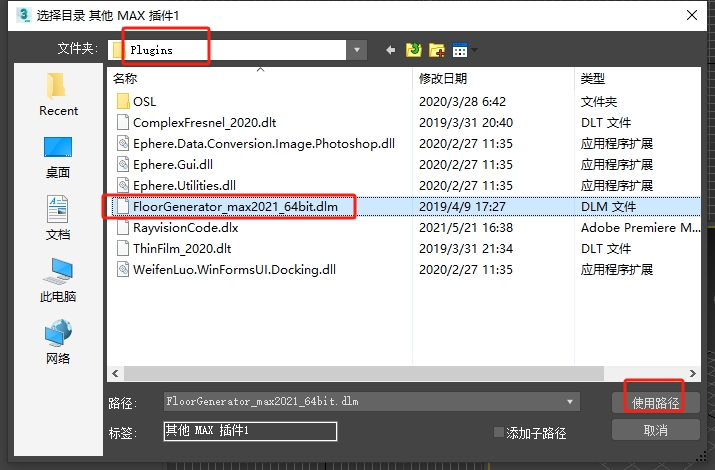This screenshot has height=470, width=715.
Task: Click the 使用路径 button
Action: tap(655, 403)
